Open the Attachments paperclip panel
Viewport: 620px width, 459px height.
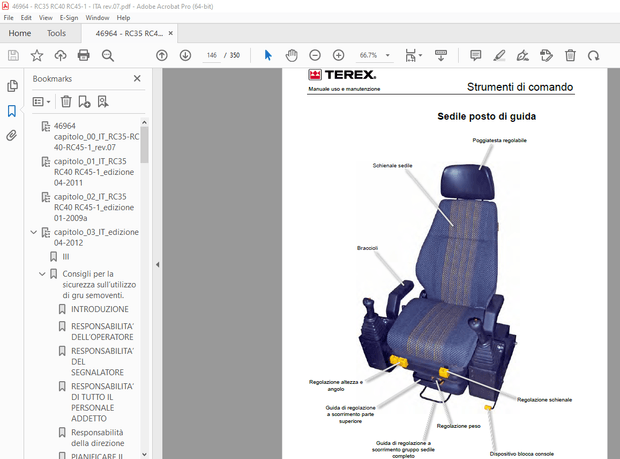(x=11, y=136)
